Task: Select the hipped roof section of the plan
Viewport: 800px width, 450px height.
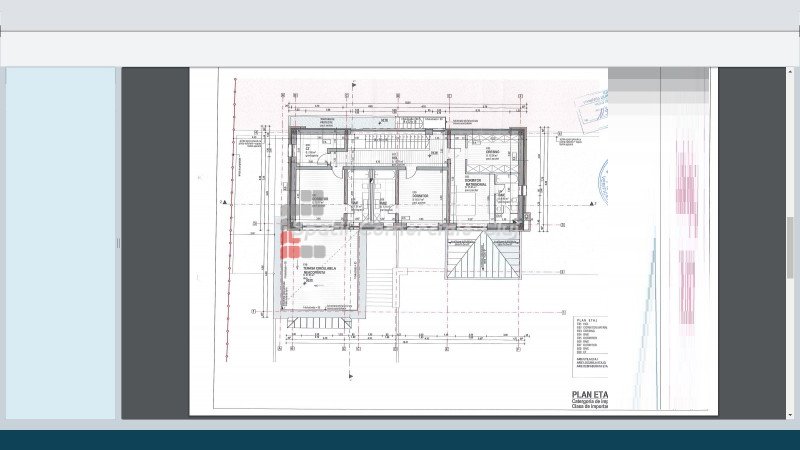Action: pyautogui.click(x=483, y=262)
